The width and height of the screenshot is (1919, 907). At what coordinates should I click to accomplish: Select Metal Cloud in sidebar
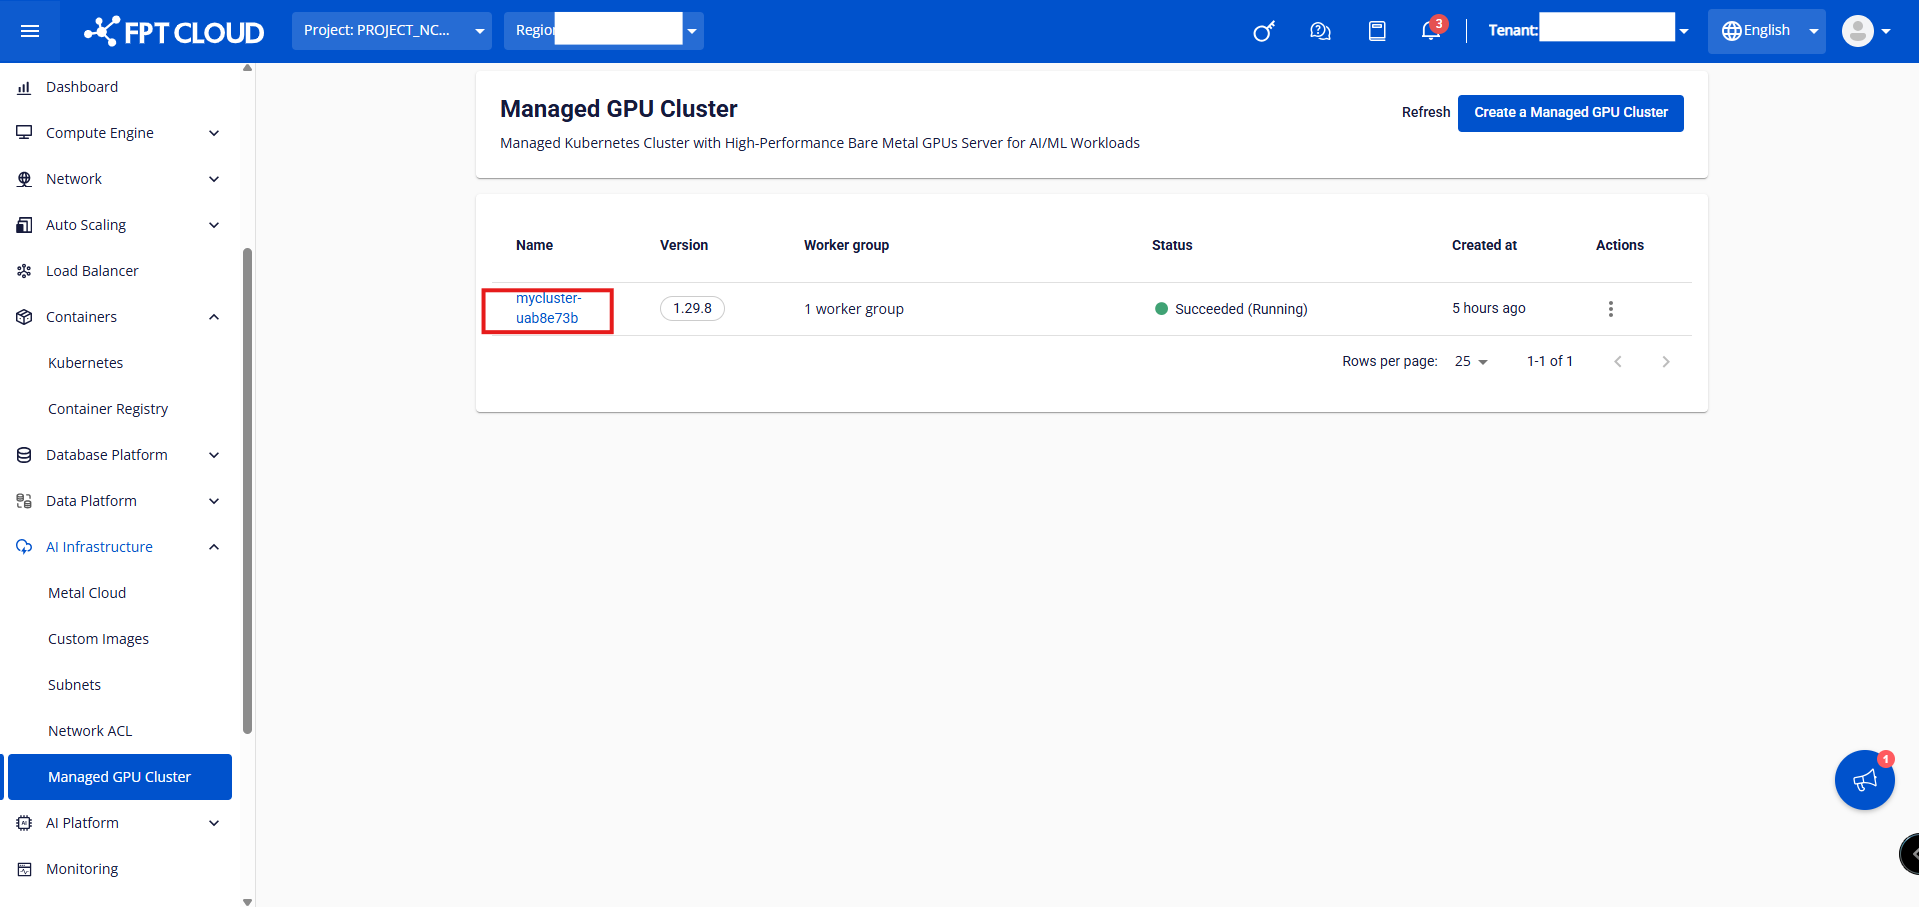coord(87,593)
